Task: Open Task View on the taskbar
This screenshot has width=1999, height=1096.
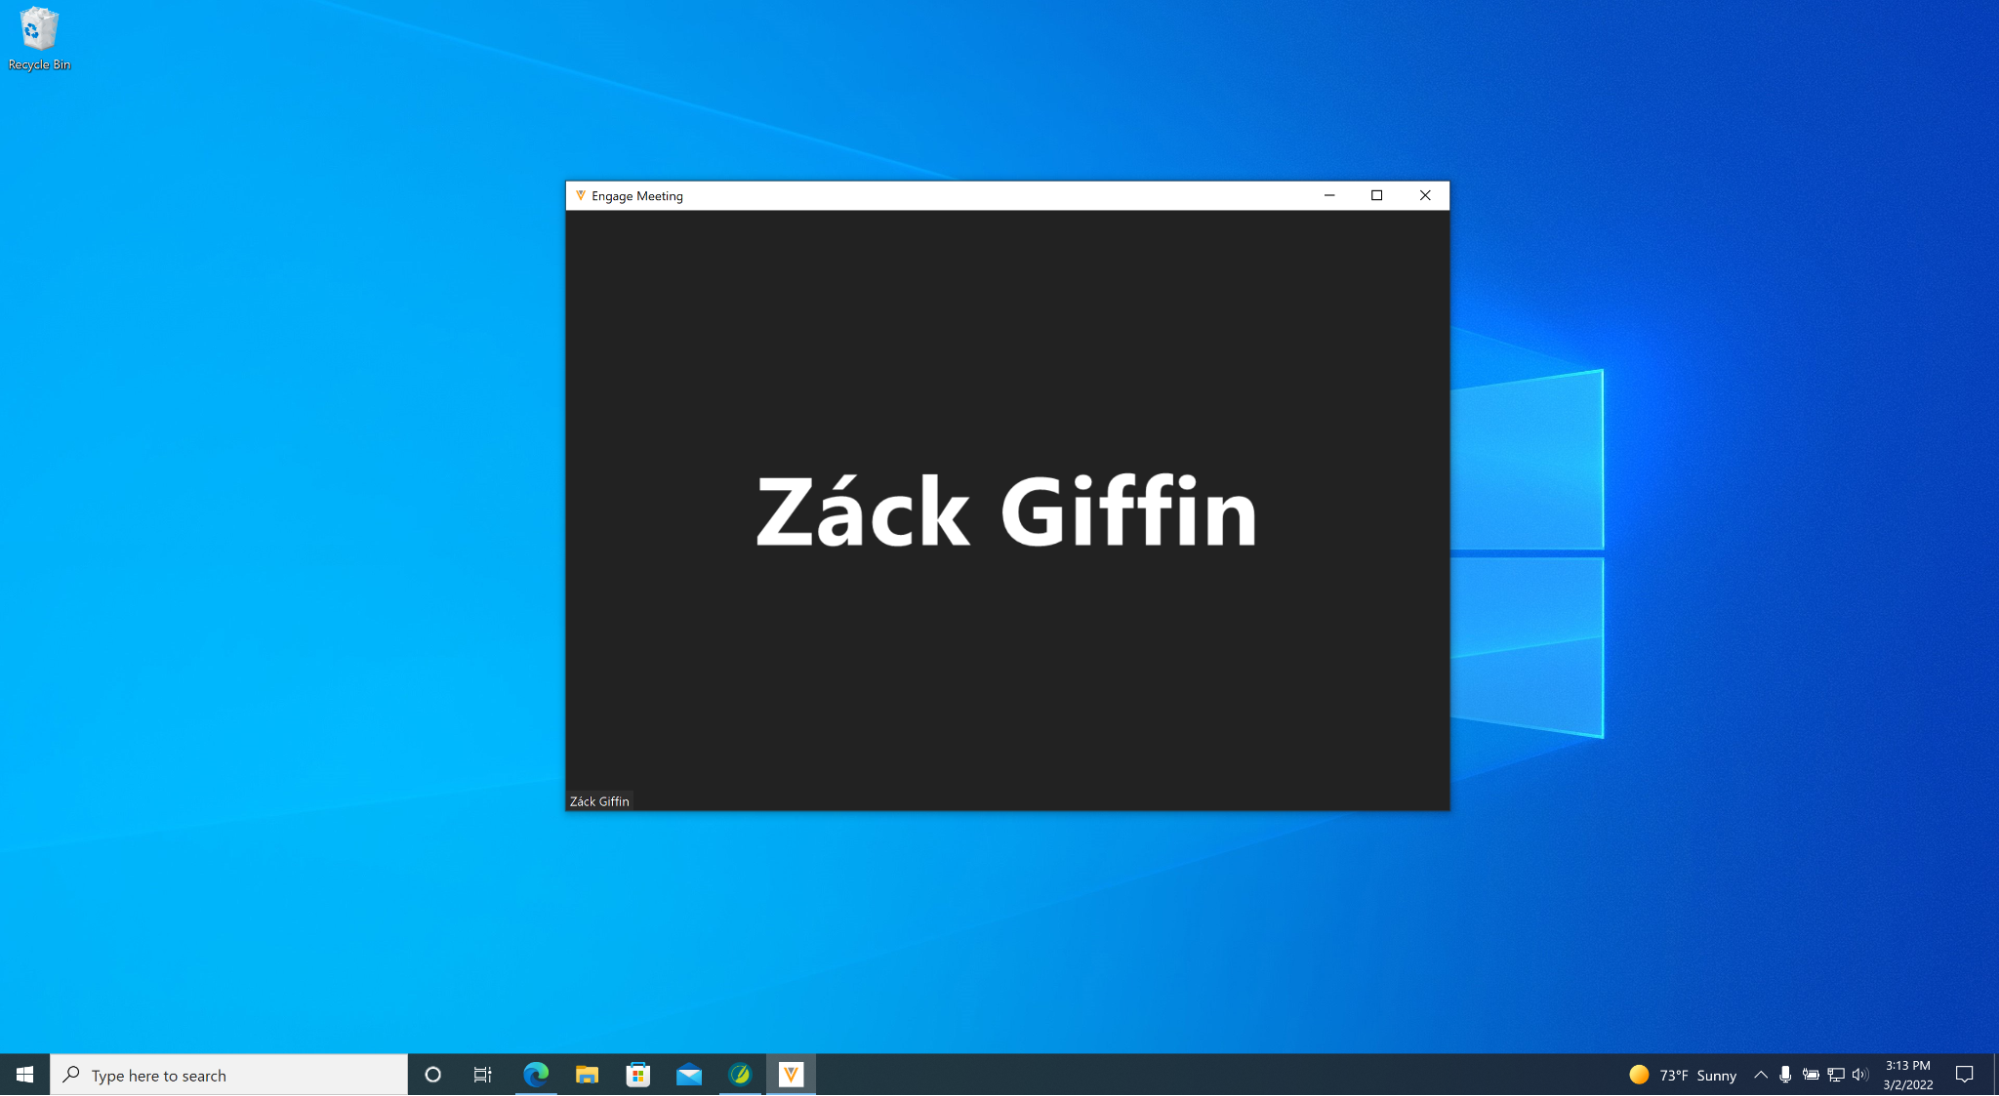Action: [x=483, y=1075]
